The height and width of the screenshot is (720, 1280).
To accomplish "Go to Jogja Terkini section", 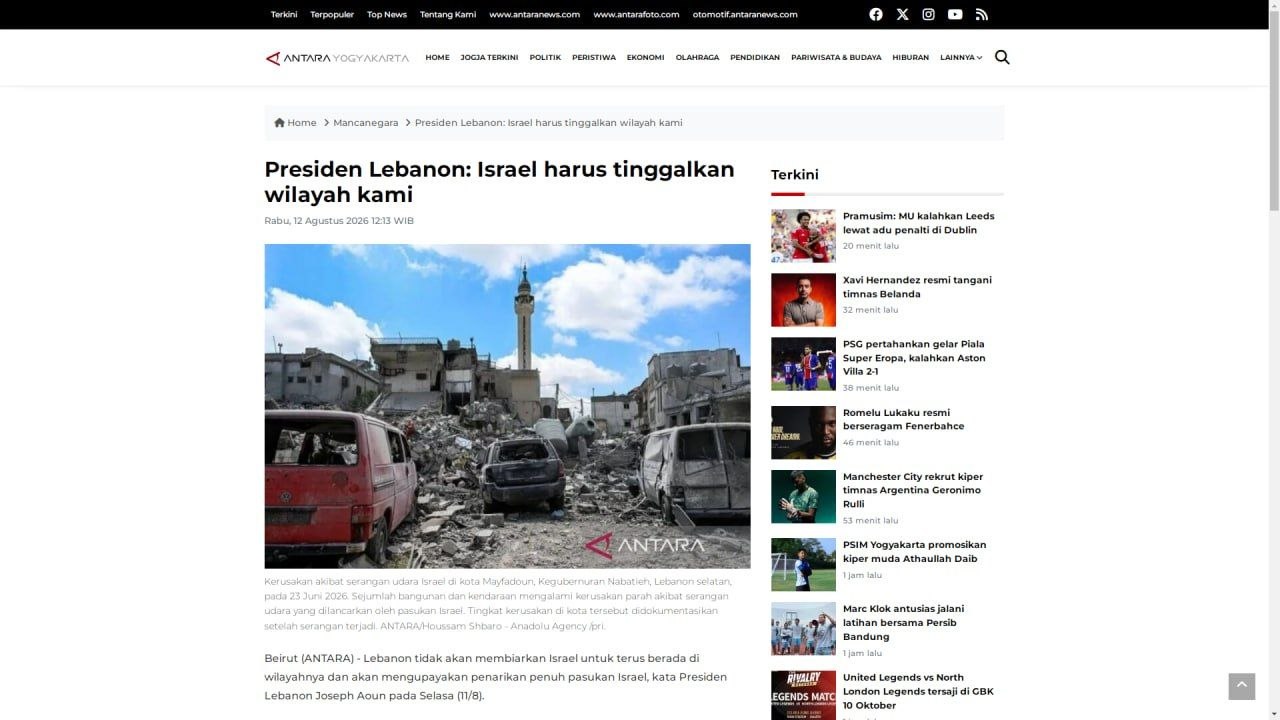I will point(490,58).
